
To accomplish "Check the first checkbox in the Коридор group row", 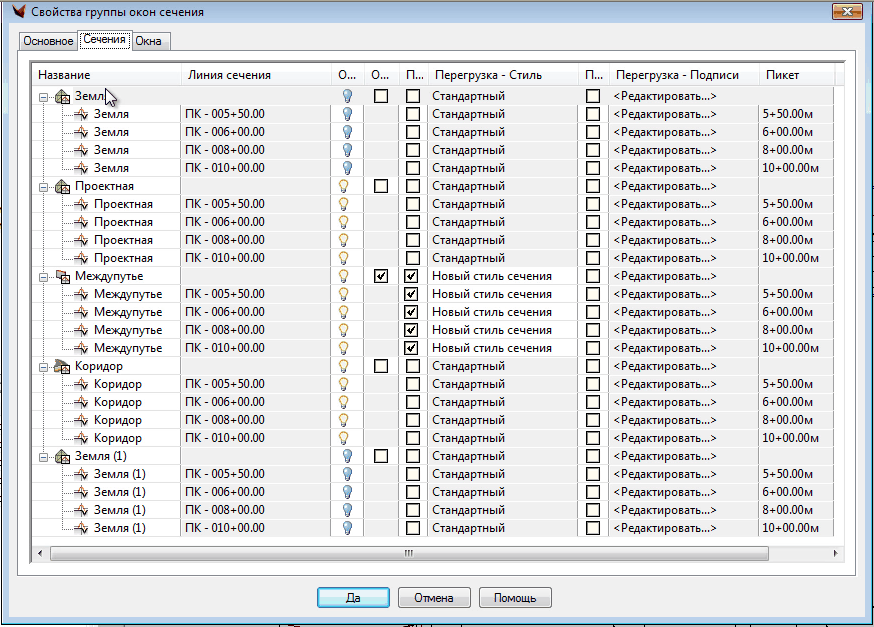I will click(x=381, y=366).
